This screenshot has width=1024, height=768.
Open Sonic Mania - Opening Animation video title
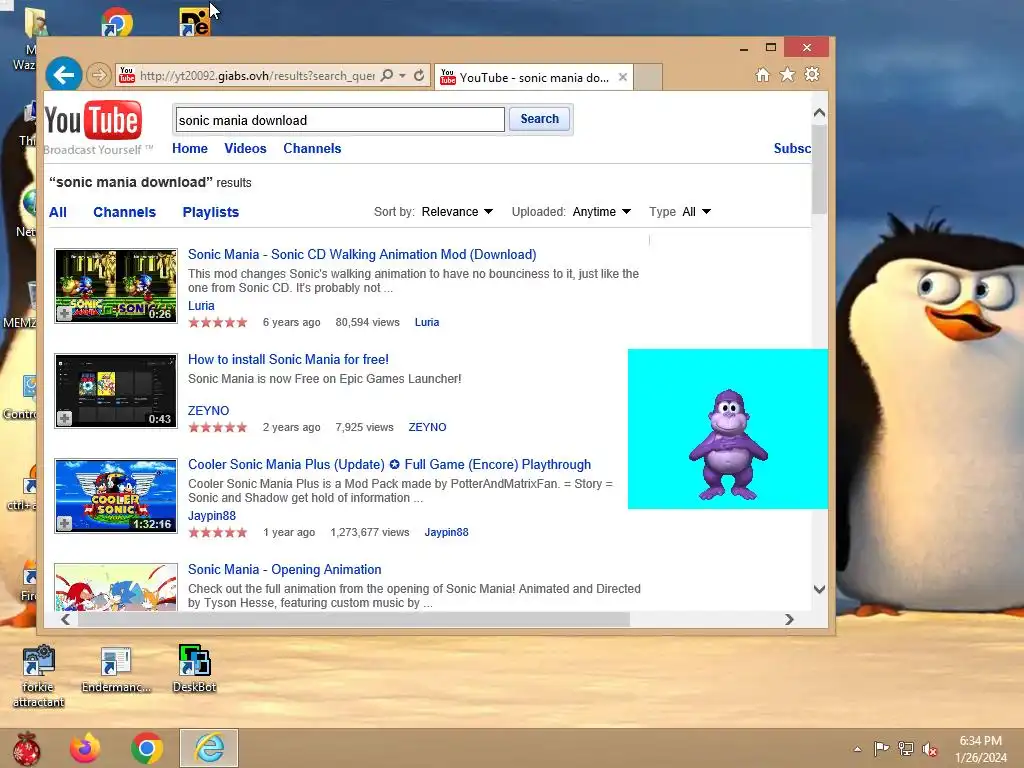click(x=285, y=569)
